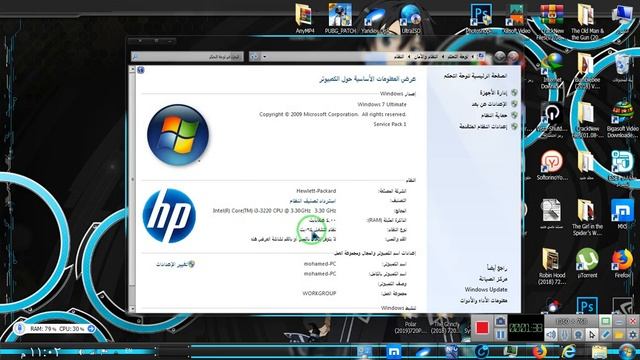Launch Photoshop desktop shortcut at top
The height and width of the screenshot is (360, 640).
[480, 19]
